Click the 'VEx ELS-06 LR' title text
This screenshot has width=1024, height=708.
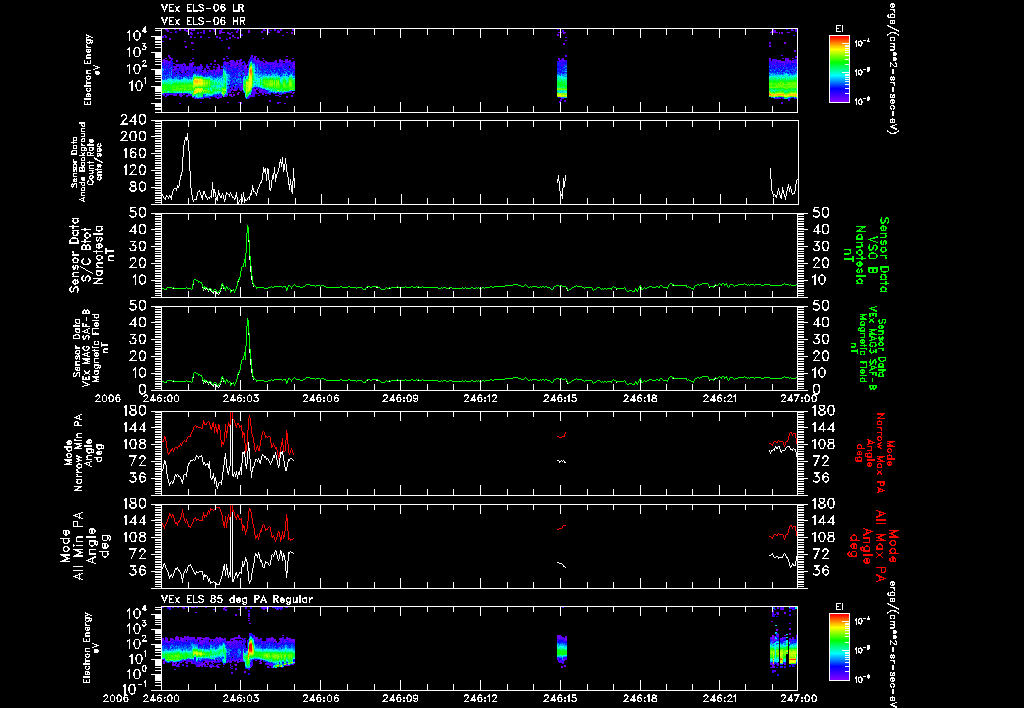[203, 8]
